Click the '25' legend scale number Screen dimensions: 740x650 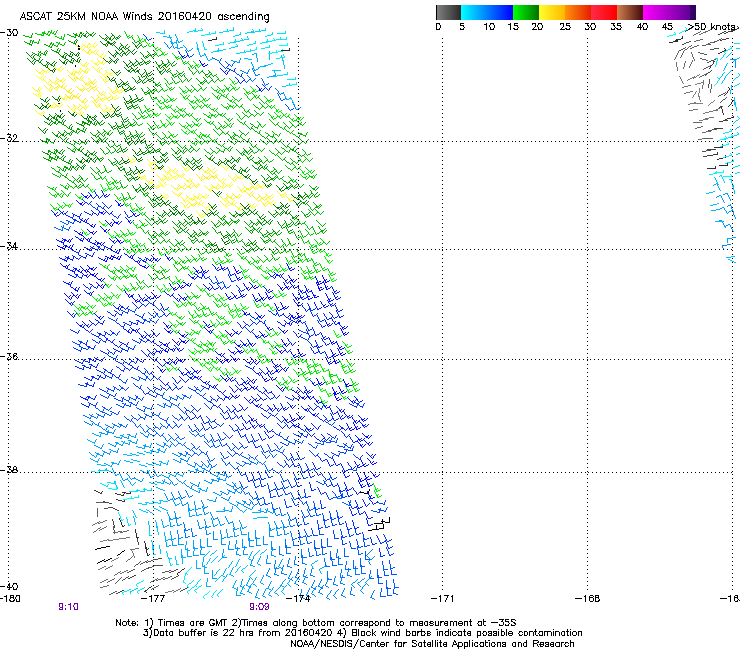coord(565,26)
